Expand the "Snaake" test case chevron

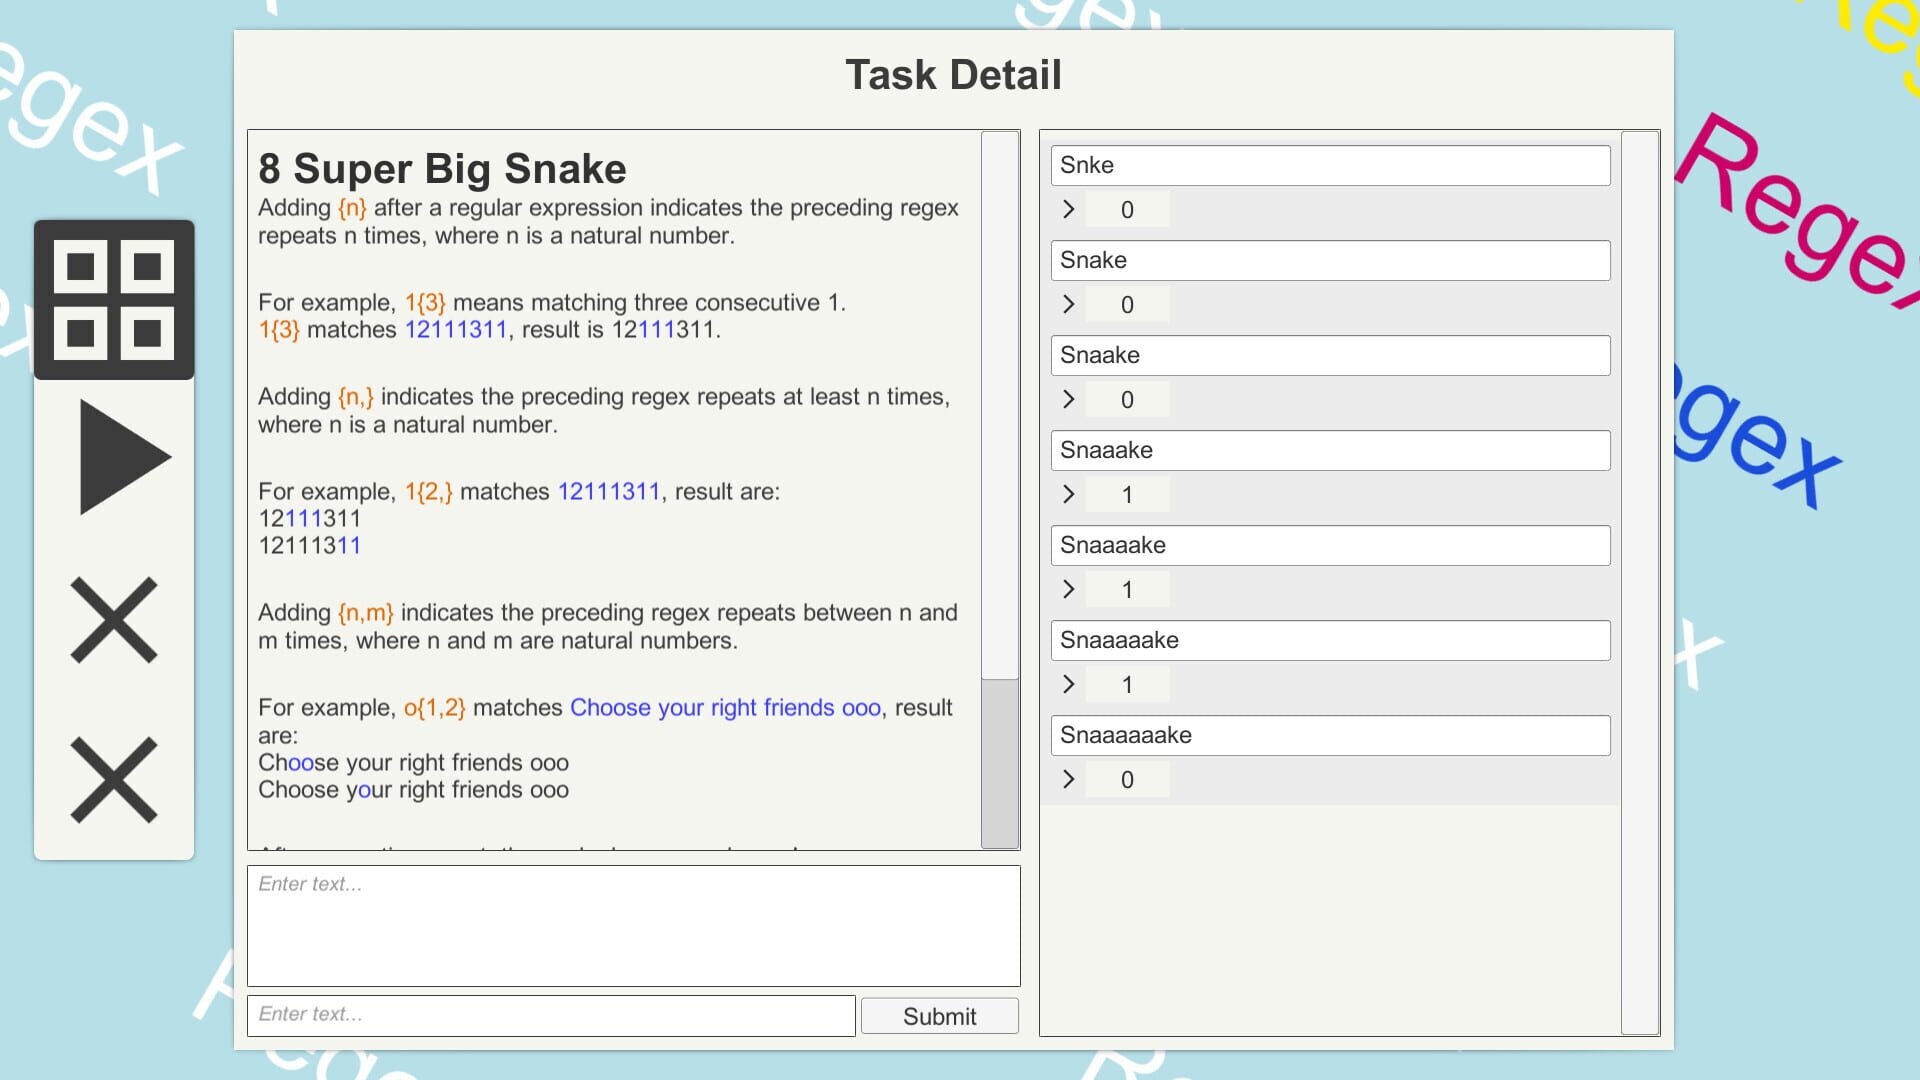point(1068,399)
